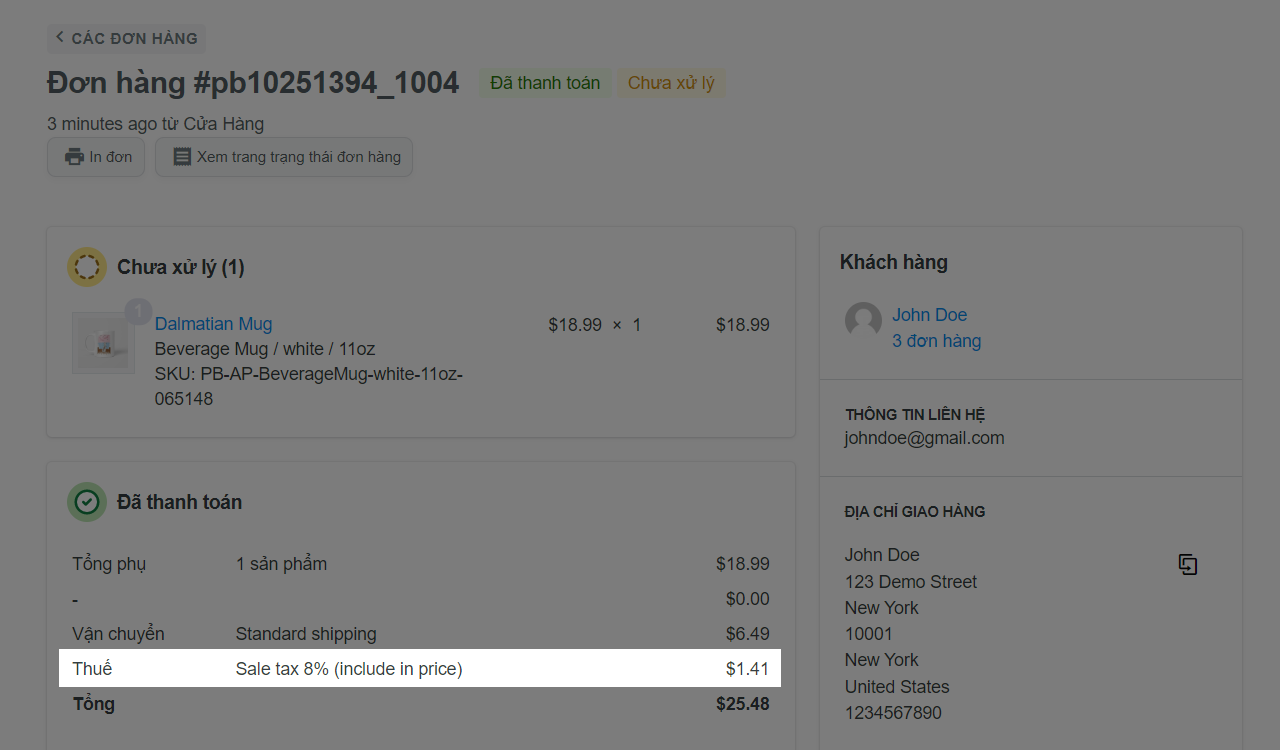
Task: Go back to Các đơn hàng list
Action: [126, 38]
